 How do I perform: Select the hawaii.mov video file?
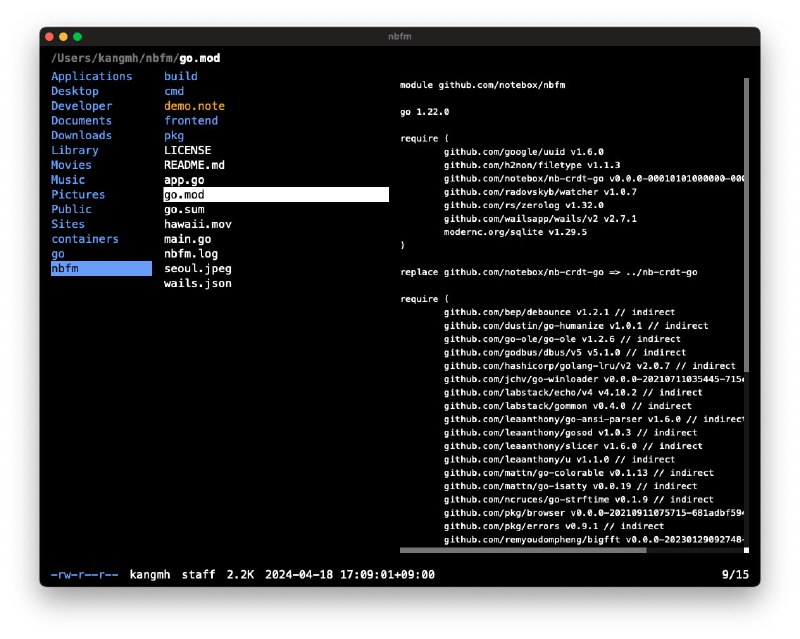click(198, 224)
